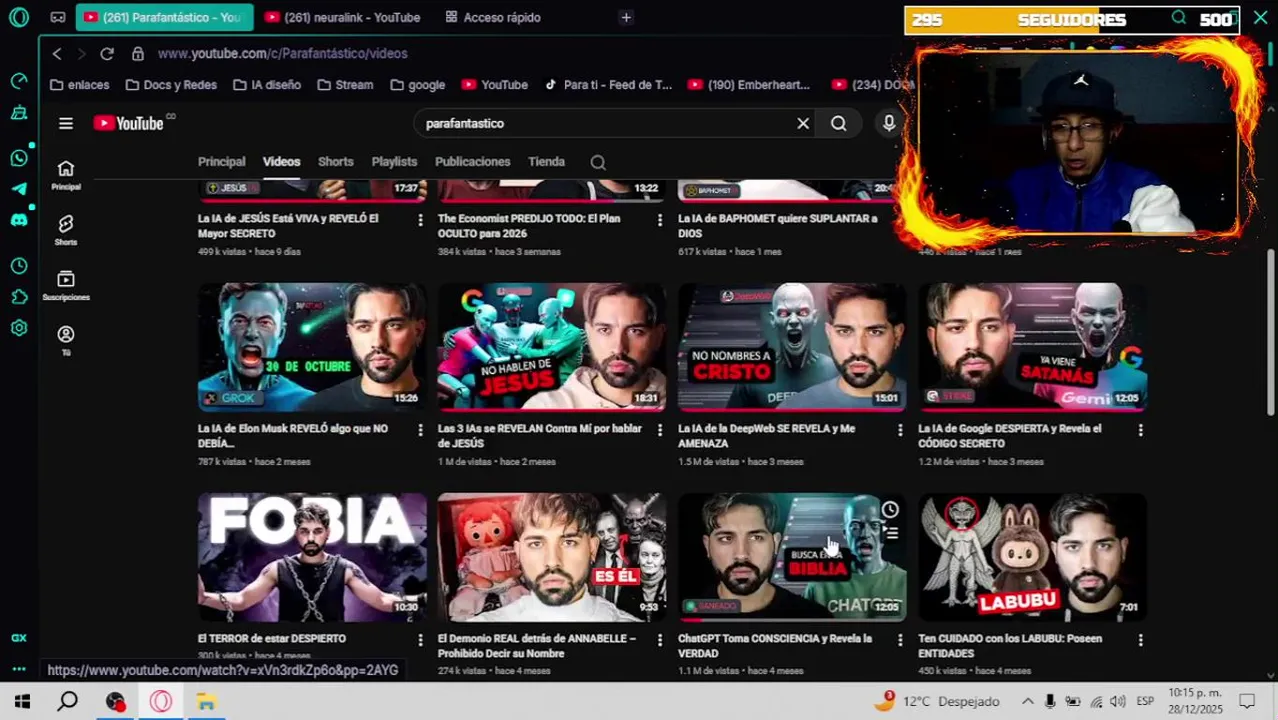Open options for La IA de JESÚS video

tap(420, 220)
